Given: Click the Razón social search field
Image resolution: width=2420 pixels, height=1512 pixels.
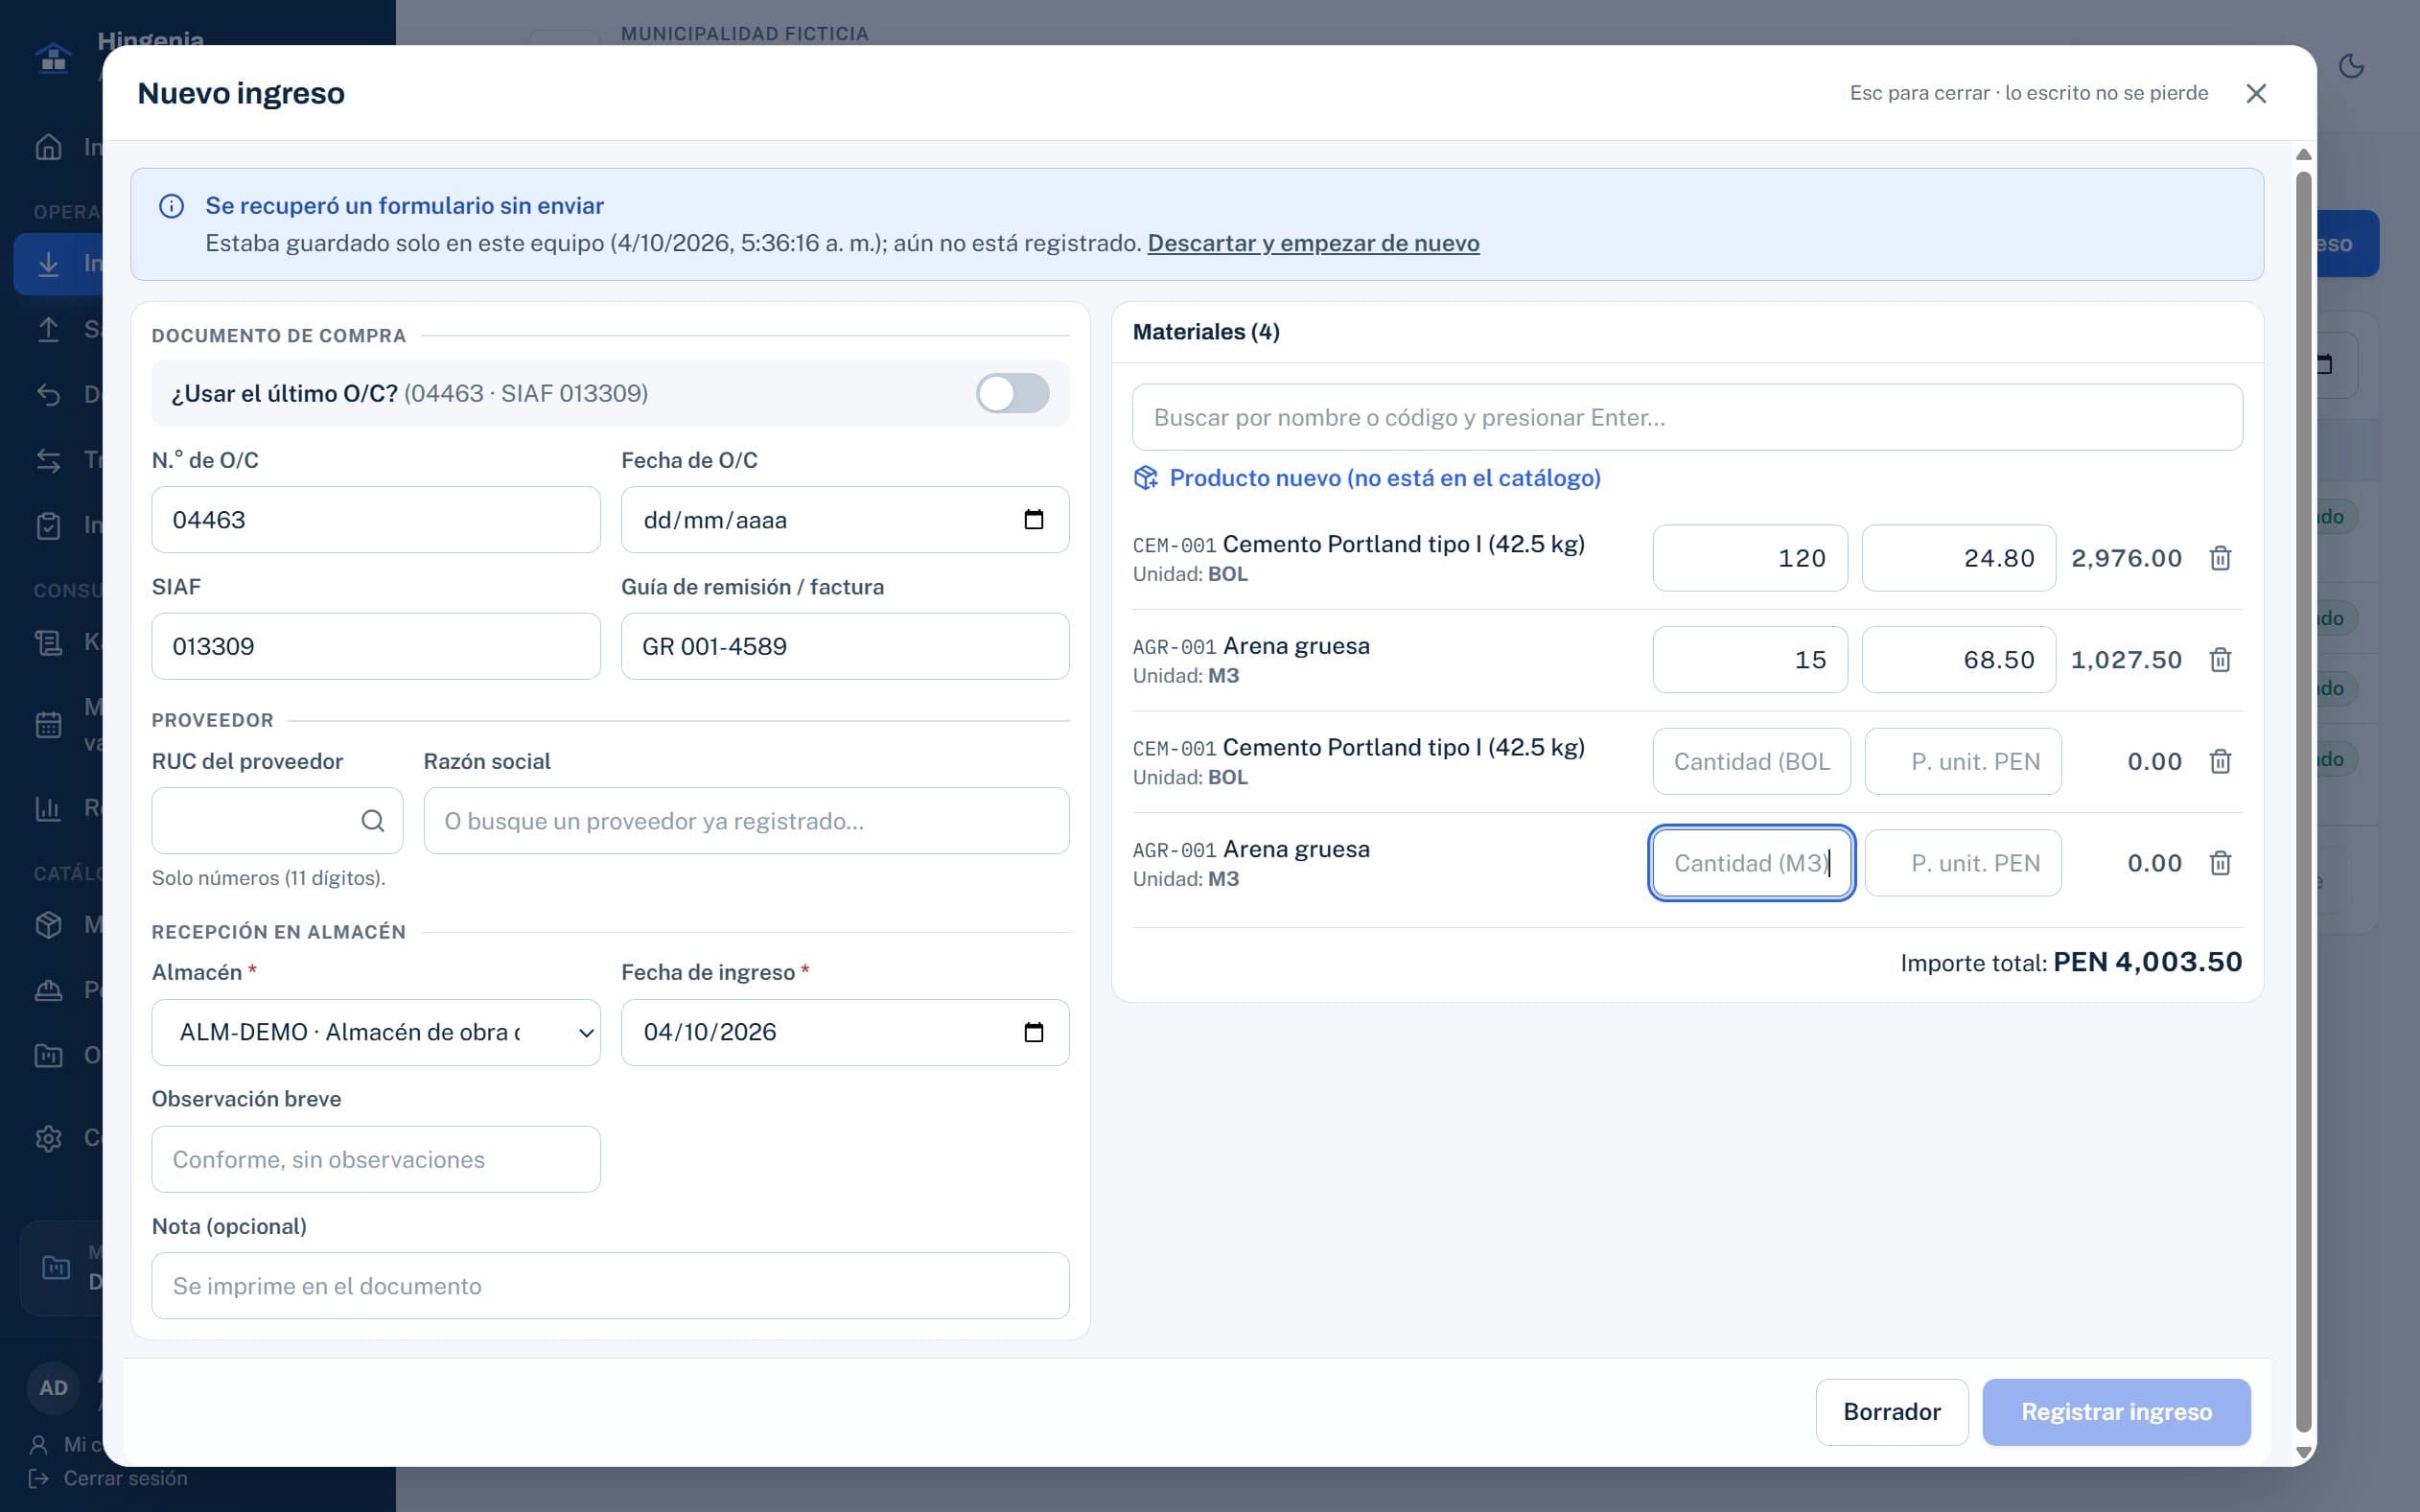Looking at the screenshot, I should (x=746, y=821).
